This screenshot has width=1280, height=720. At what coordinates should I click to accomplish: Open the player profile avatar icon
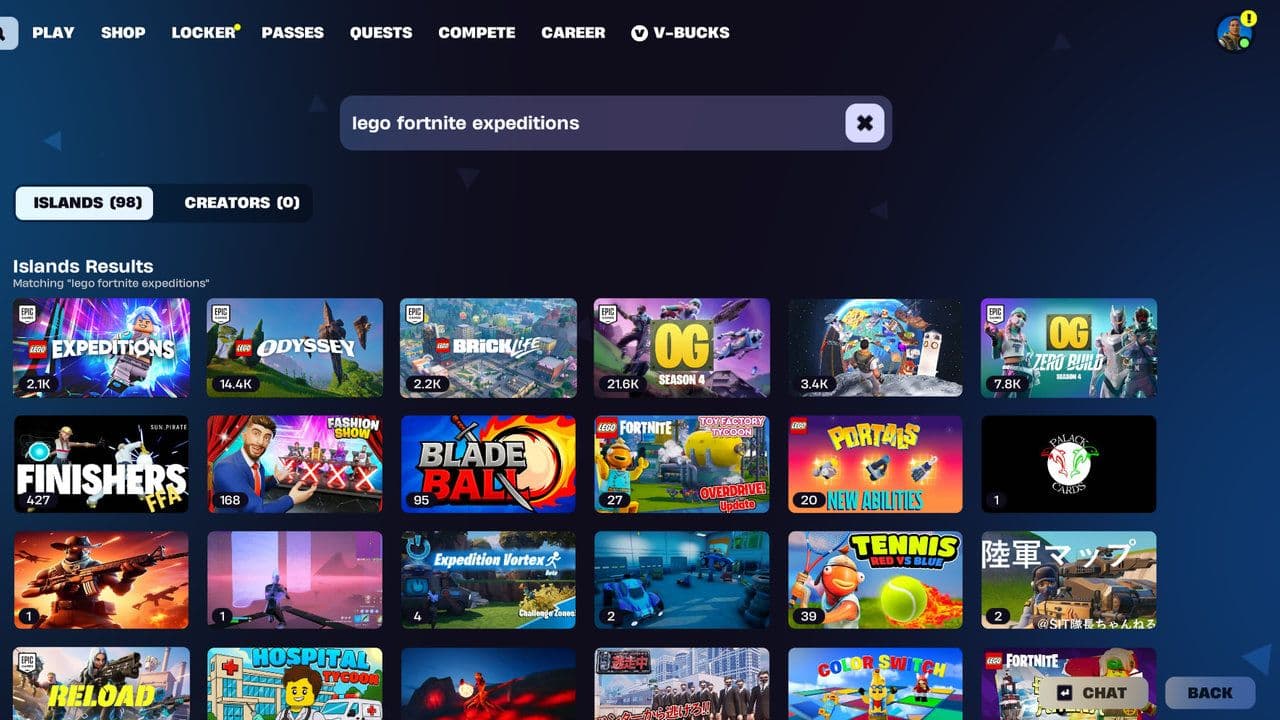pos(1234,33)
